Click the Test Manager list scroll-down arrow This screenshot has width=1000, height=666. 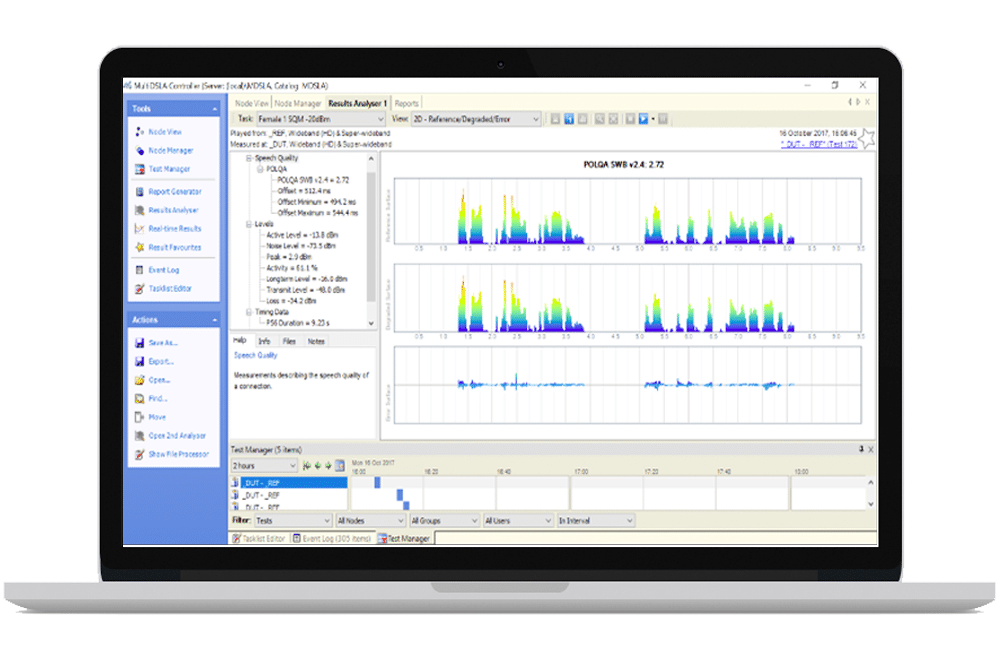(871, 504)
